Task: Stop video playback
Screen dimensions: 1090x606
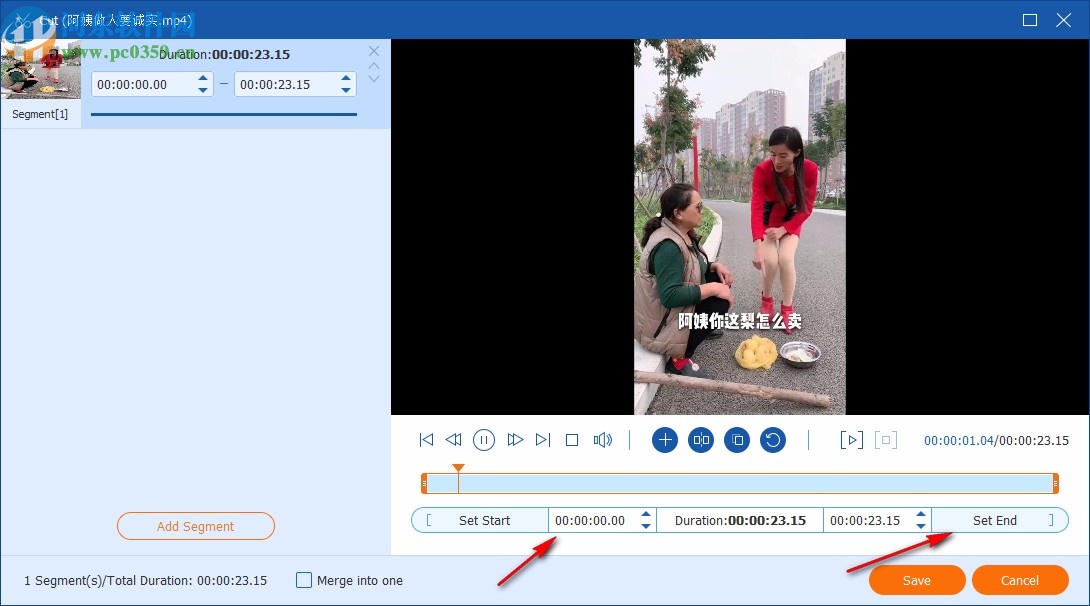Action: tap(571, 440)
